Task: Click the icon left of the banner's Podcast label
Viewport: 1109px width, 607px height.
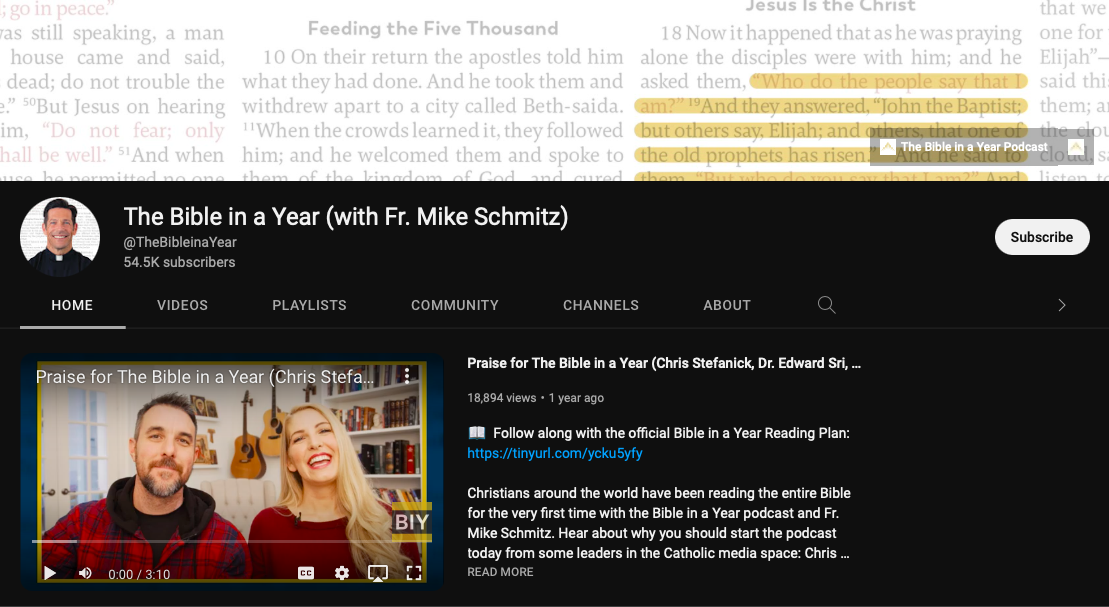Action: point(887,147)
